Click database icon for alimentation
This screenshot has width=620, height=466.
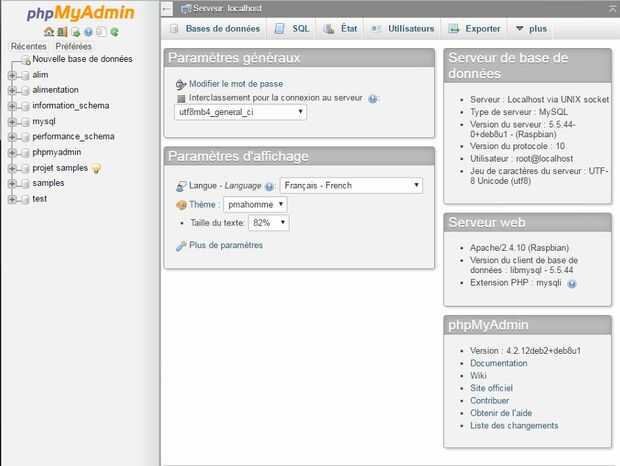(x=25, y=91)
